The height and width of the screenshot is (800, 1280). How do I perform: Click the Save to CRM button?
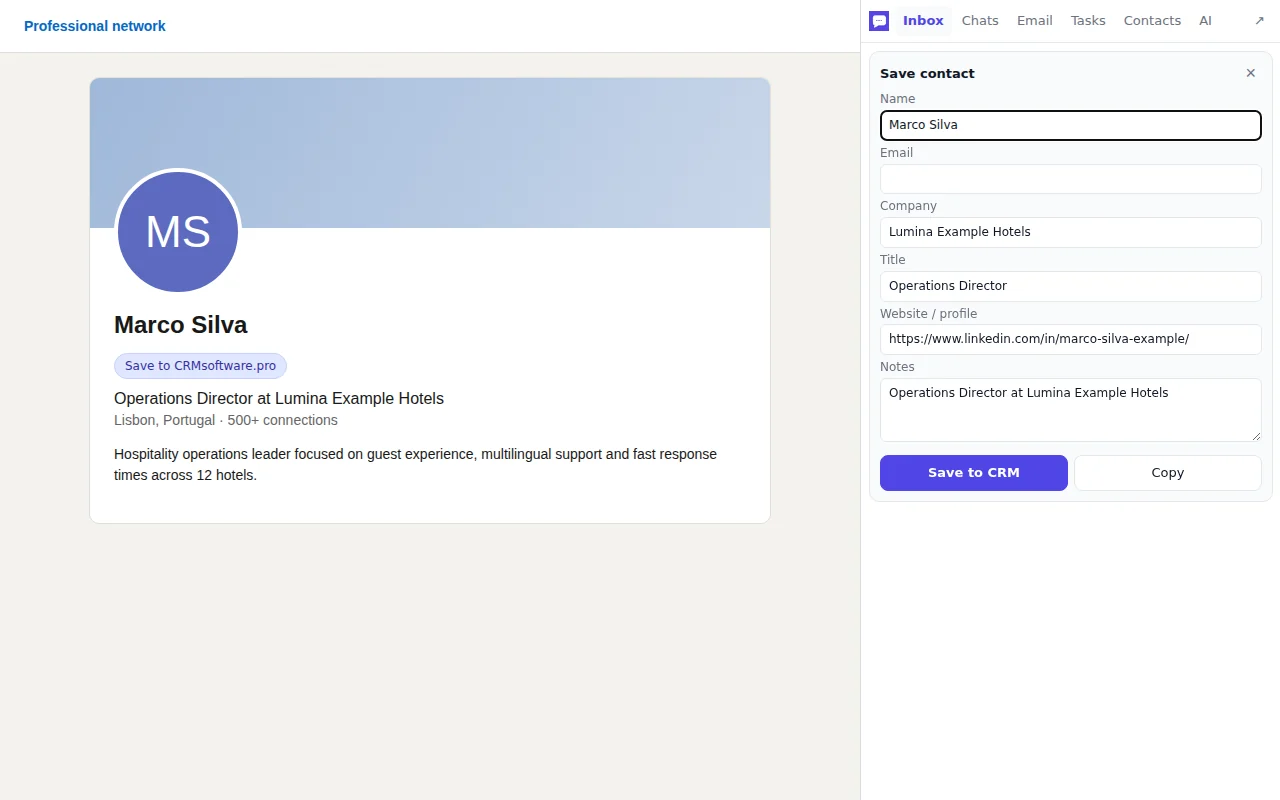(974, 473)
